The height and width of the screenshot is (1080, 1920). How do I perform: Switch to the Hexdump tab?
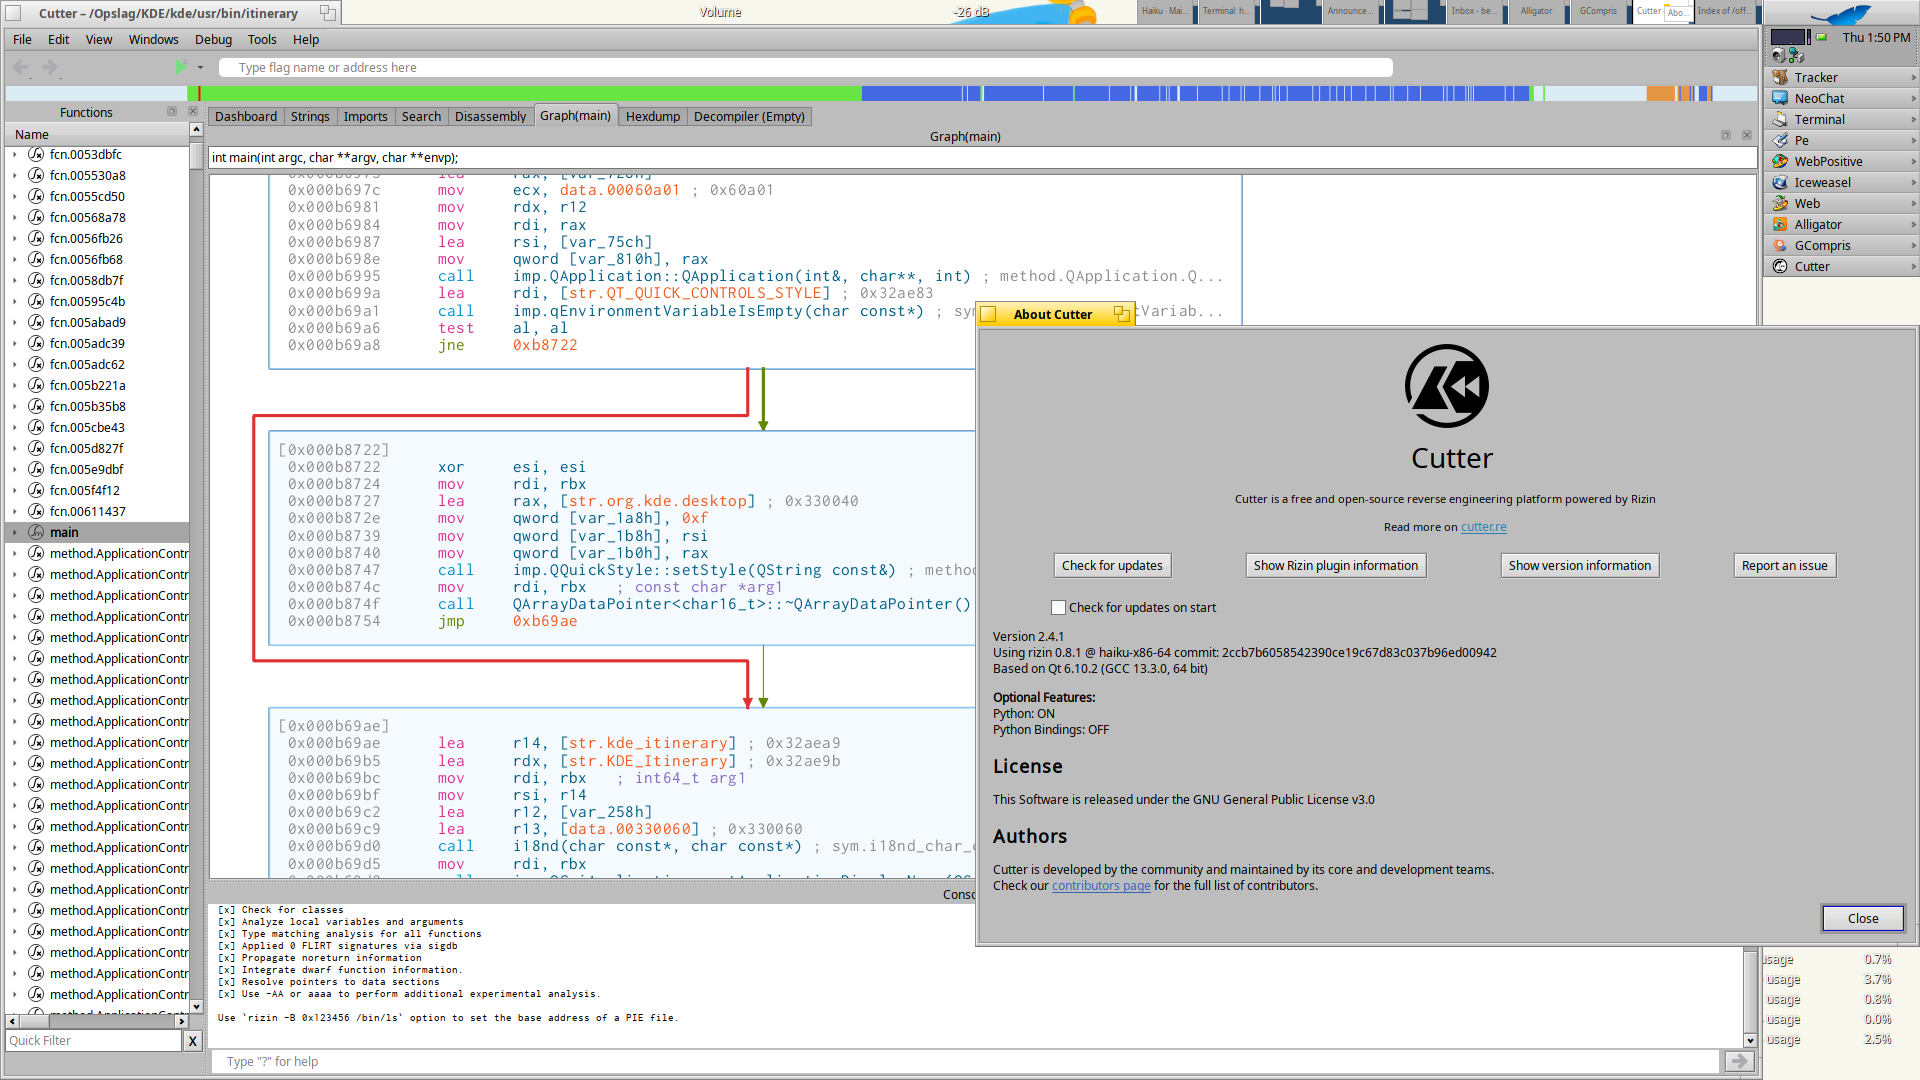(x=652, y=117)
